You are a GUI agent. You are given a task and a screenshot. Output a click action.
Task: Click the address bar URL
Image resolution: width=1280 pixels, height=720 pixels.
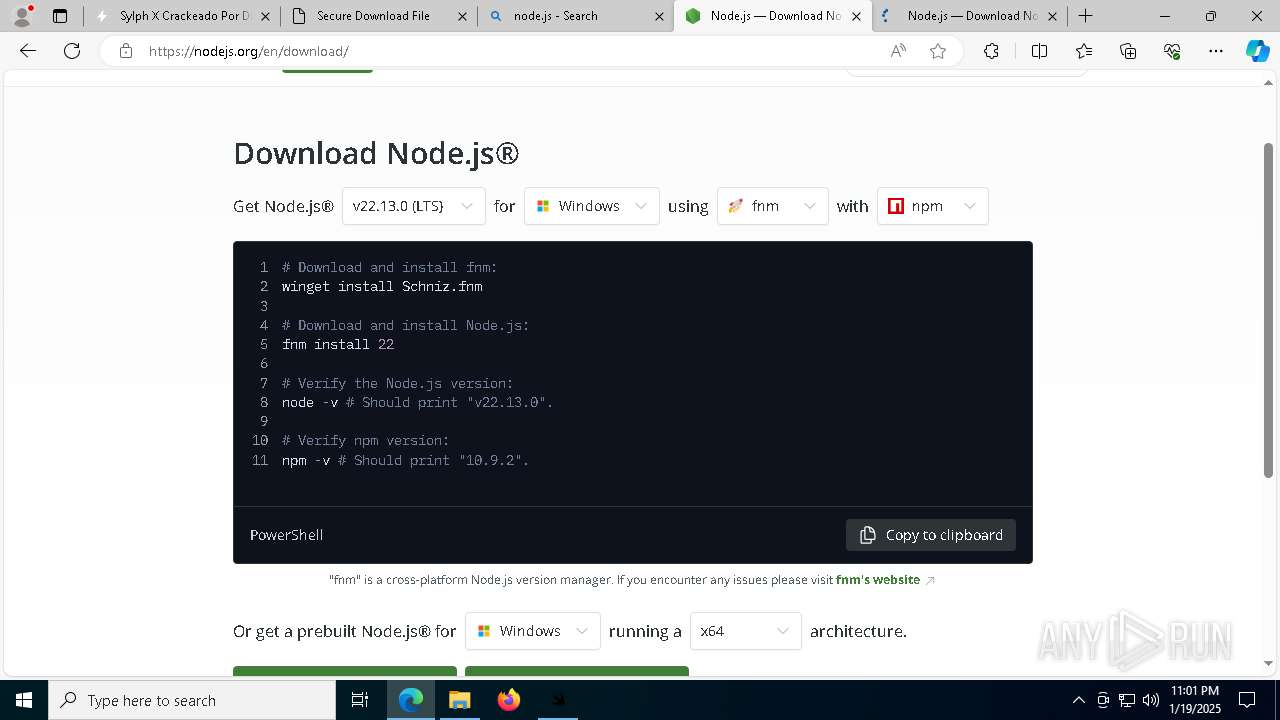[248, 51]
